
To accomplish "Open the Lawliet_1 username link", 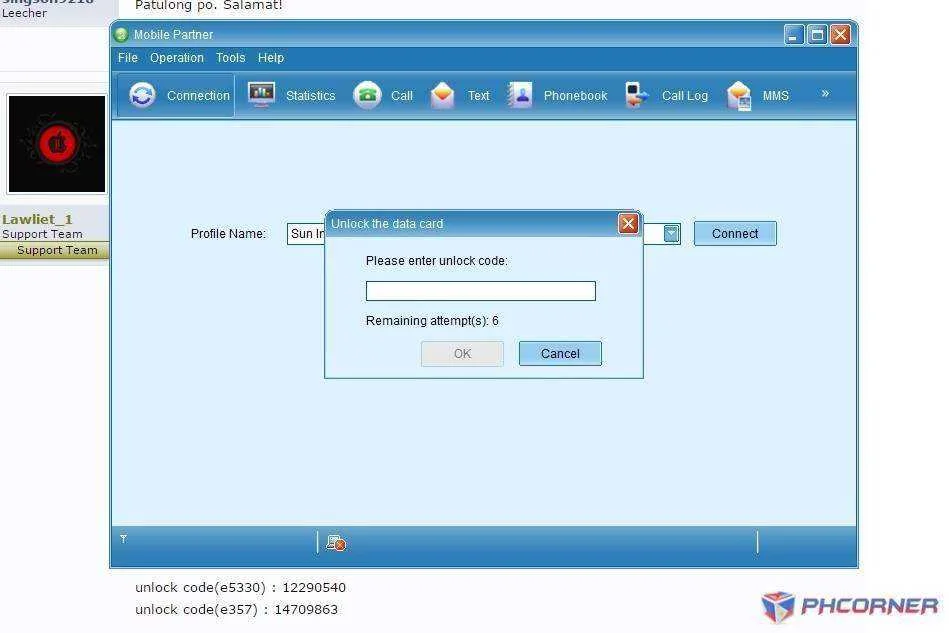I will [37, 219].
